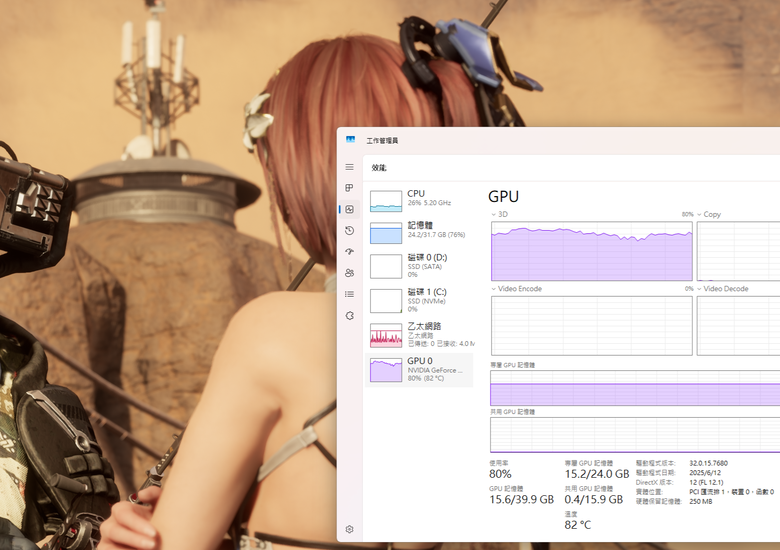
Task: Click the NVIDIA GeForce label under GPU 0
Action: pos(435,370)
